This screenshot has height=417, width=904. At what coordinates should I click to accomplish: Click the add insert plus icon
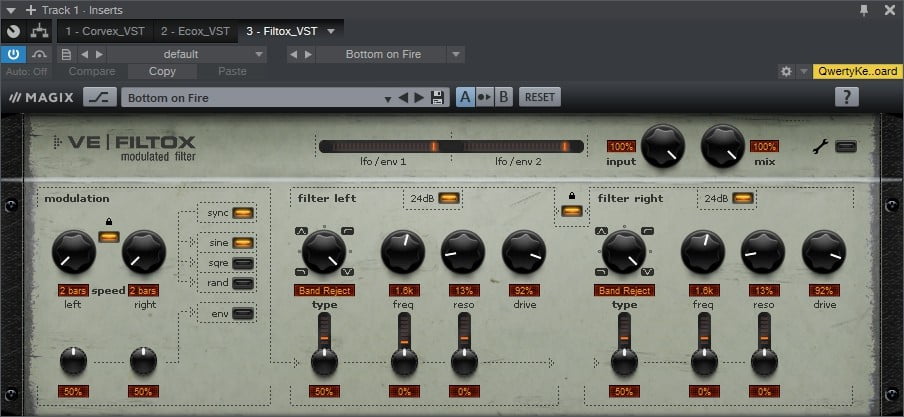(31, 10)
